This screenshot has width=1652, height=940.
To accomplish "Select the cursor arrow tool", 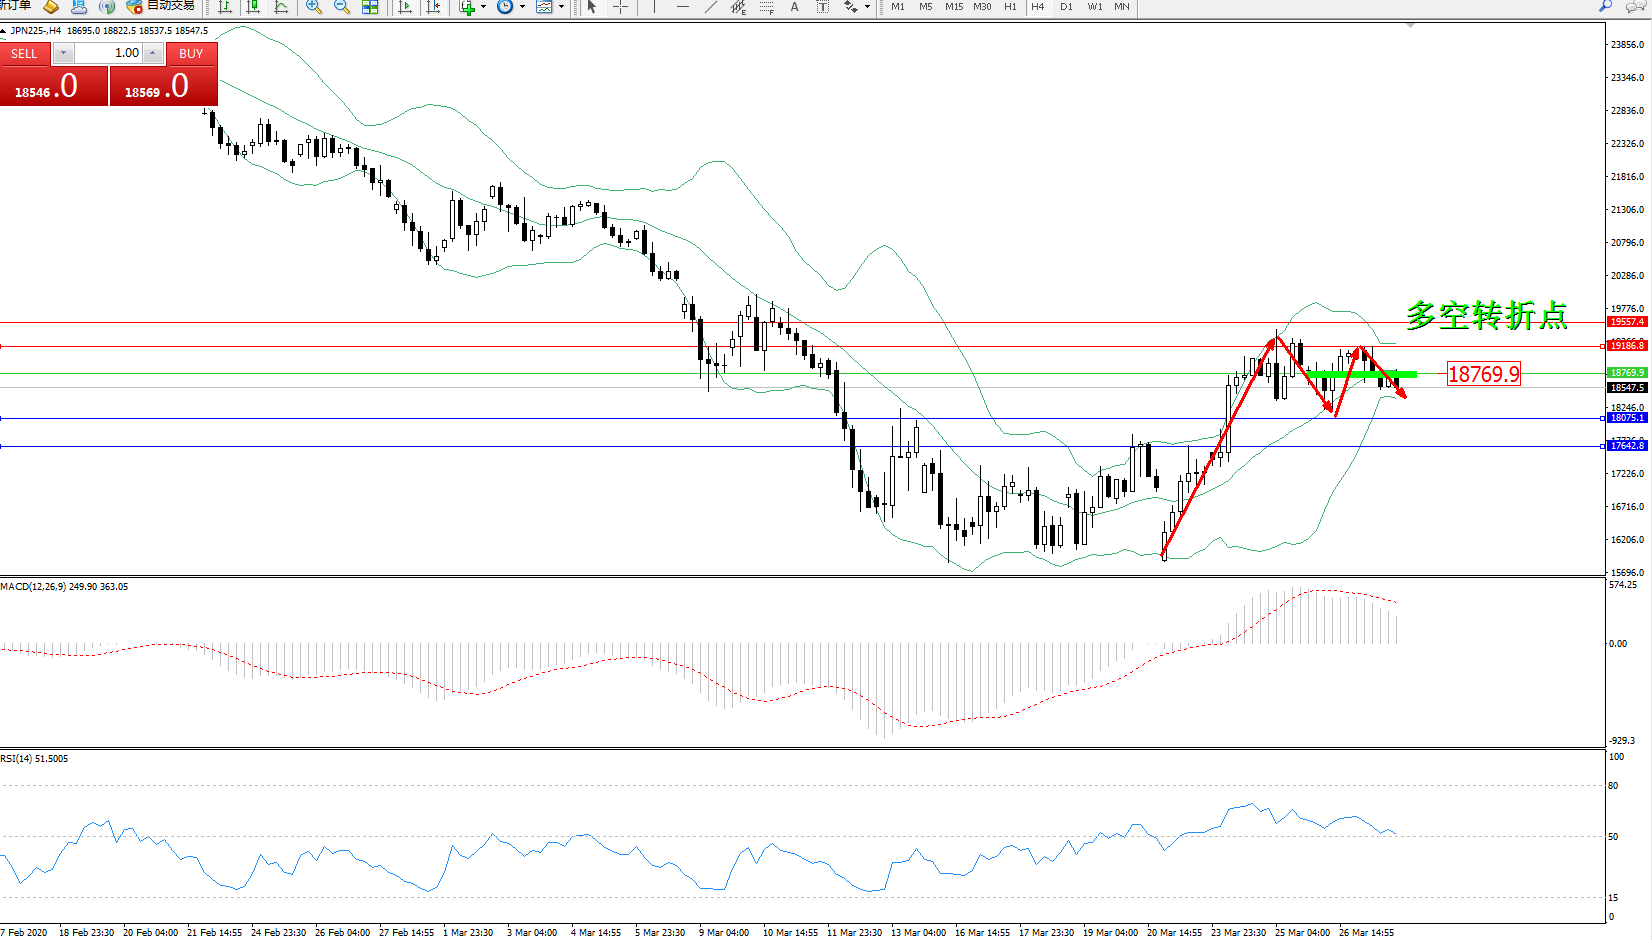I will click(x=592, y=7).
